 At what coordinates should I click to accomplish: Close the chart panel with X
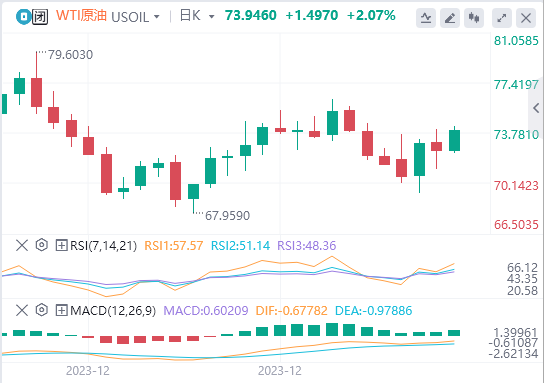pos(526,18)
